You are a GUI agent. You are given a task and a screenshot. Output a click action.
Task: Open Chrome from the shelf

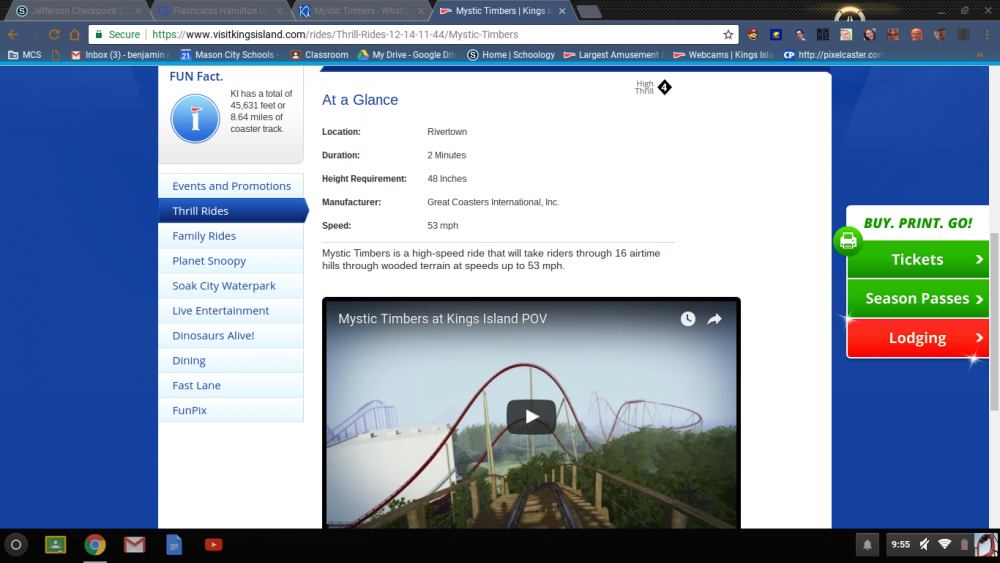point(95,545)
